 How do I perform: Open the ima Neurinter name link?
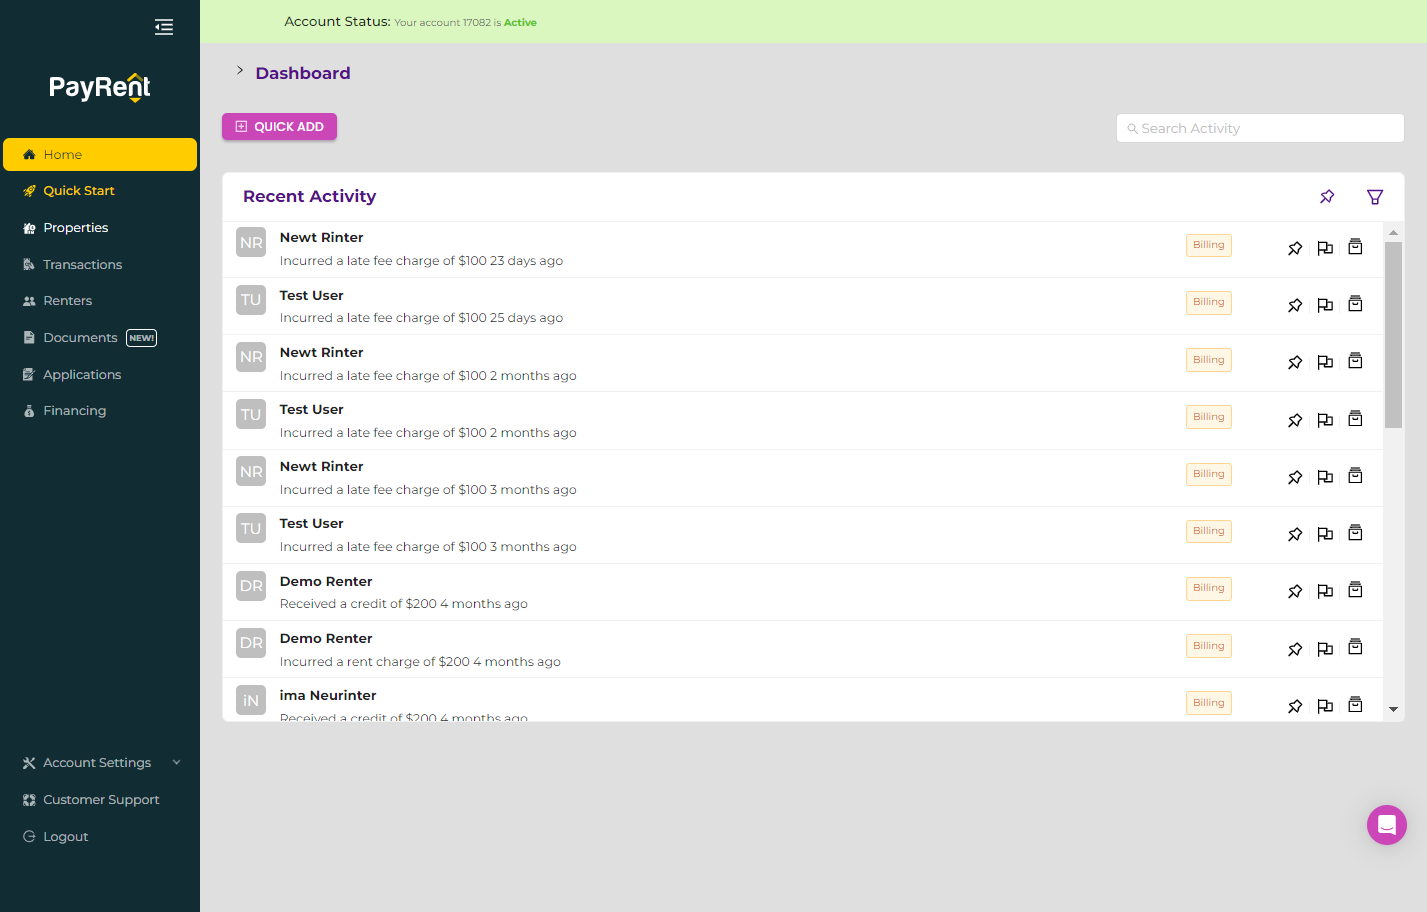328,696
